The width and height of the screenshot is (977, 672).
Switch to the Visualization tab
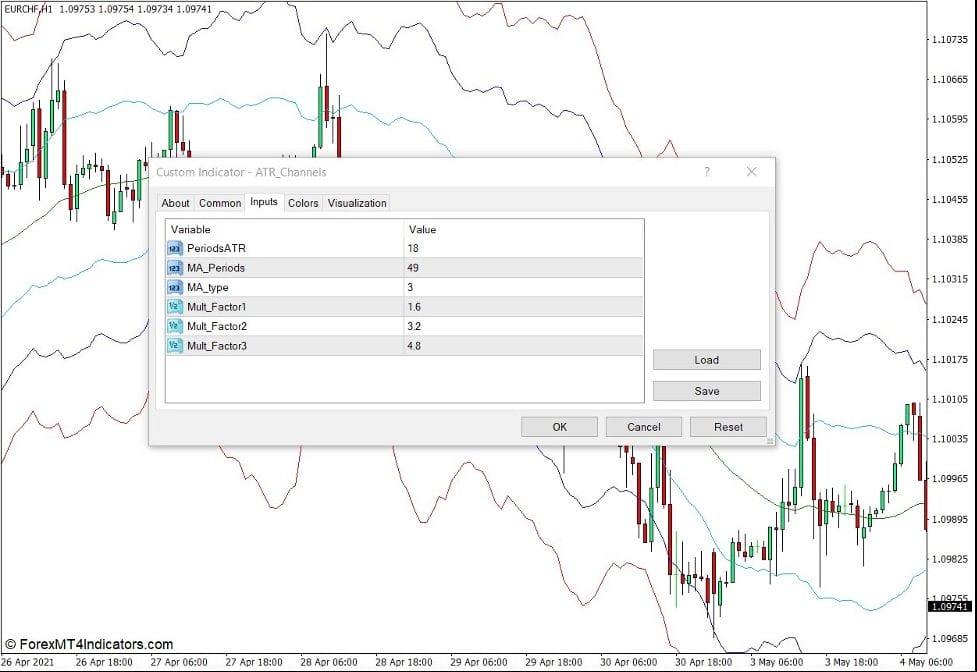click(357, 203)
